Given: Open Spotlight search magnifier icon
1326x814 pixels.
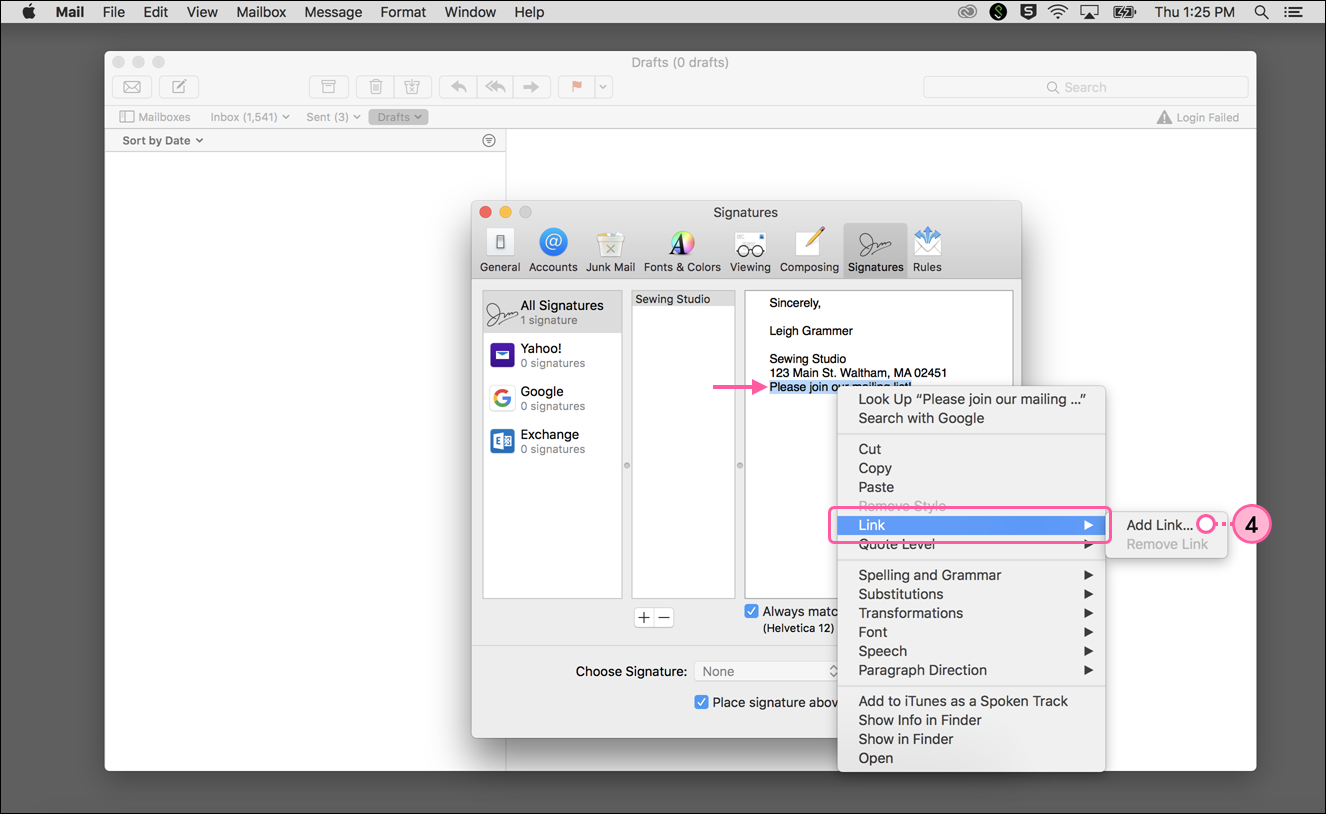Looking at the screenshot, I should [x=1262, y=12].
